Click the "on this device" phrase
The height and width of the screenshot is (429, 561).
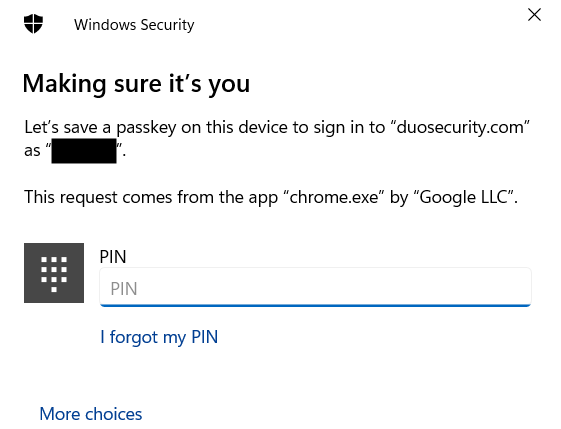click(x=235, y=127)
